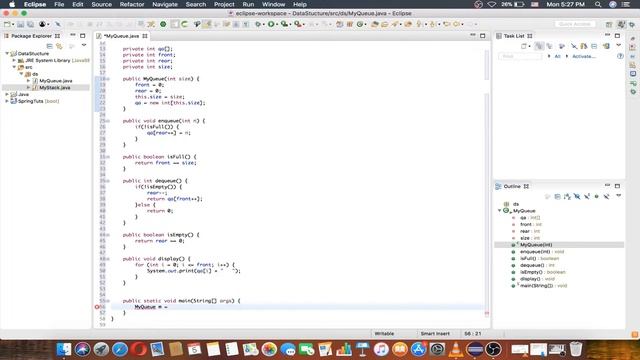Open macOS Spotlight search icon

(598, 4)
